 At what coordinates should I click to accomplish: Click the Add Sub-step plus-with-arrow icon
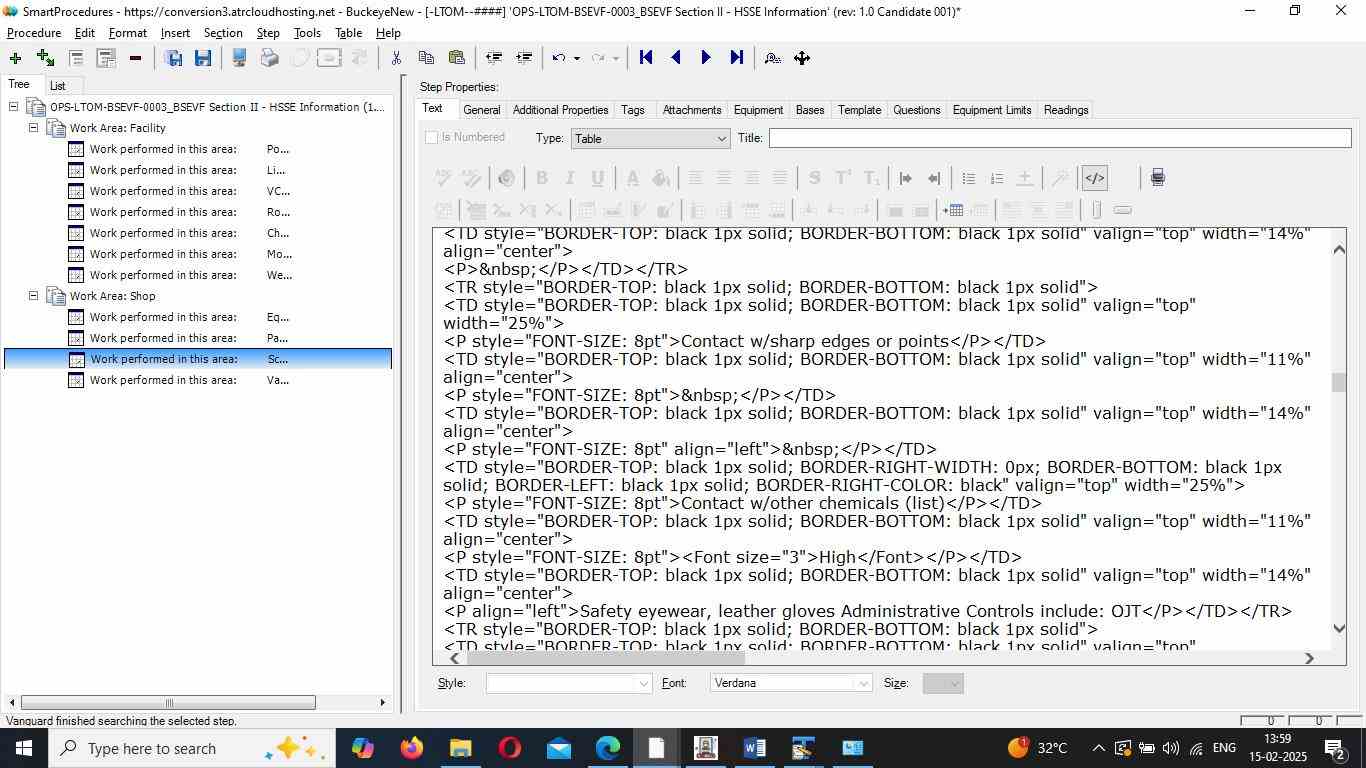[x=45, y=58]
